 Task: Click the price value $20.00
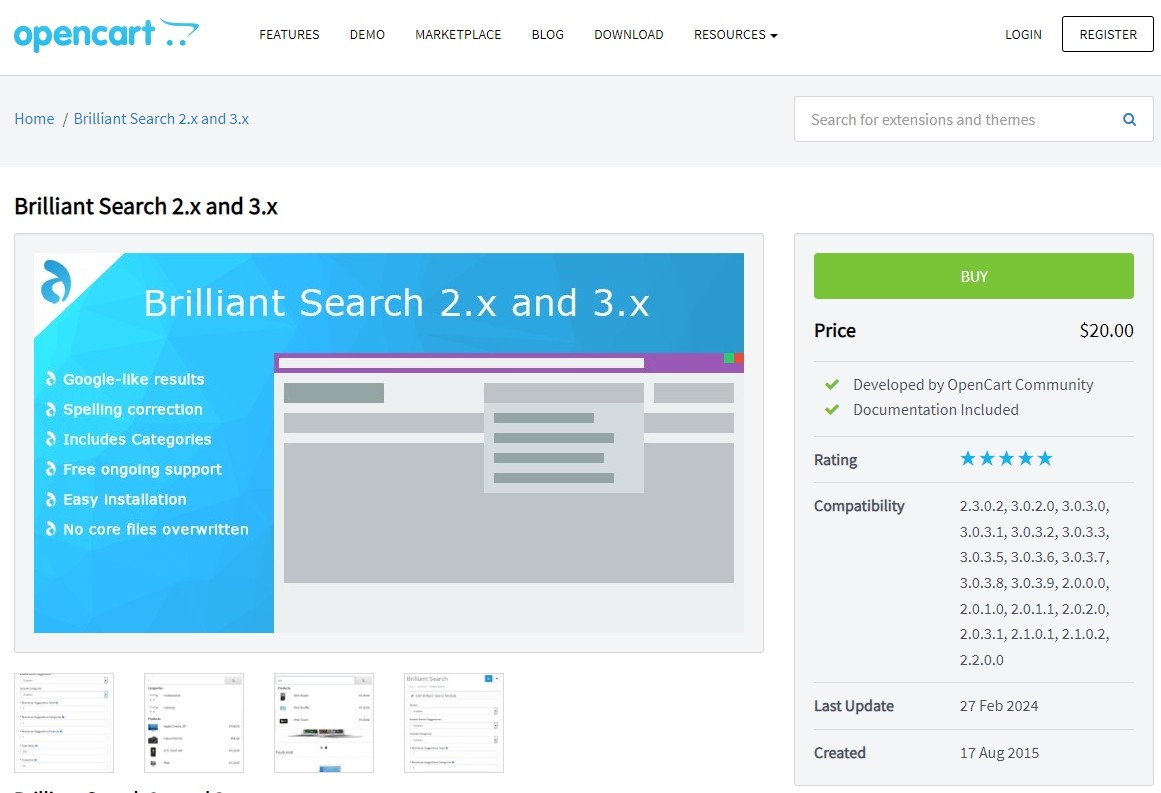(1106, 330)
